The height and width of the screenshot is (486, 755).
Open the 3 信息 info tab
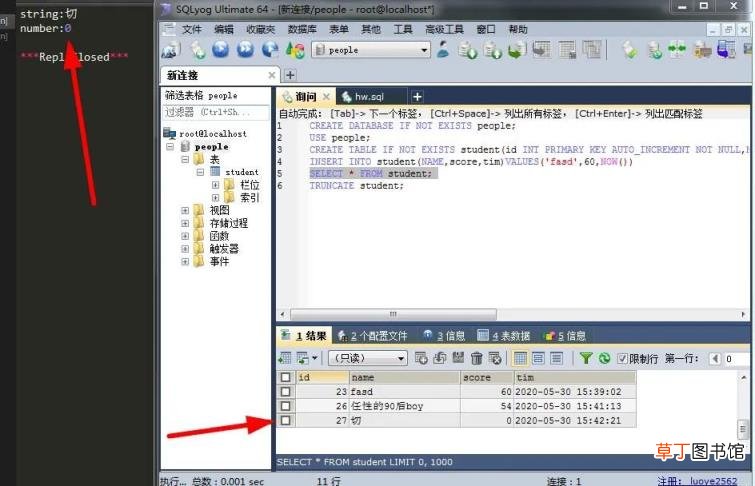pyautogui.click(x=444, y=336)
